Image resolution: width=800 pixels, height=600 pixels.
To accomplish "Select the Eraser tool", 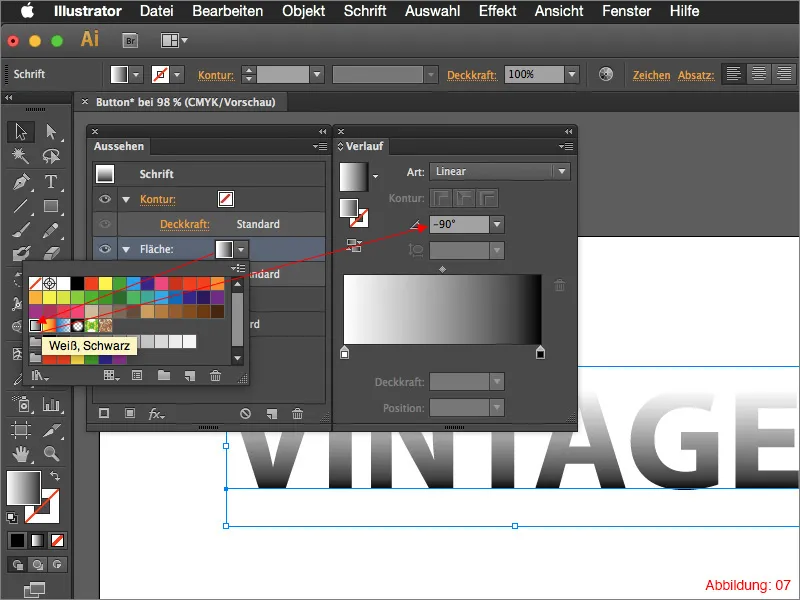I will click(x=51, y=253).
